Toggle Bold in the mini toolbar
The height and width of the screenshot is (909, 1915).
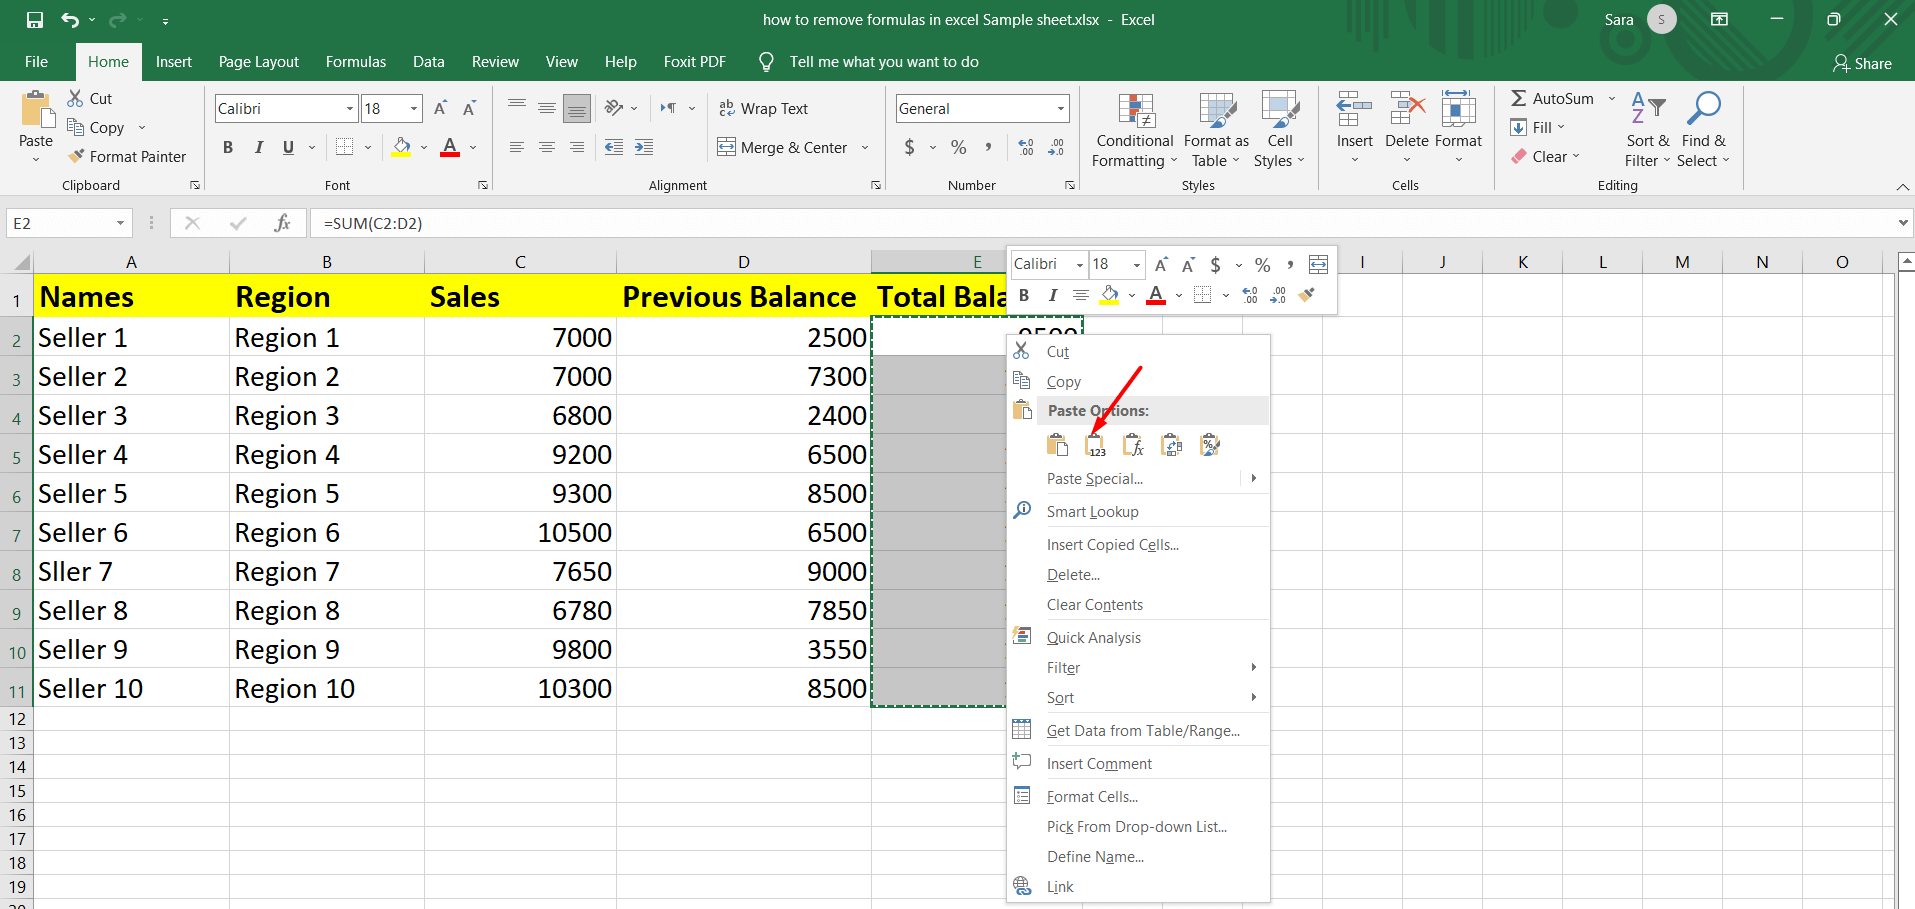(x=1024, y=295)
